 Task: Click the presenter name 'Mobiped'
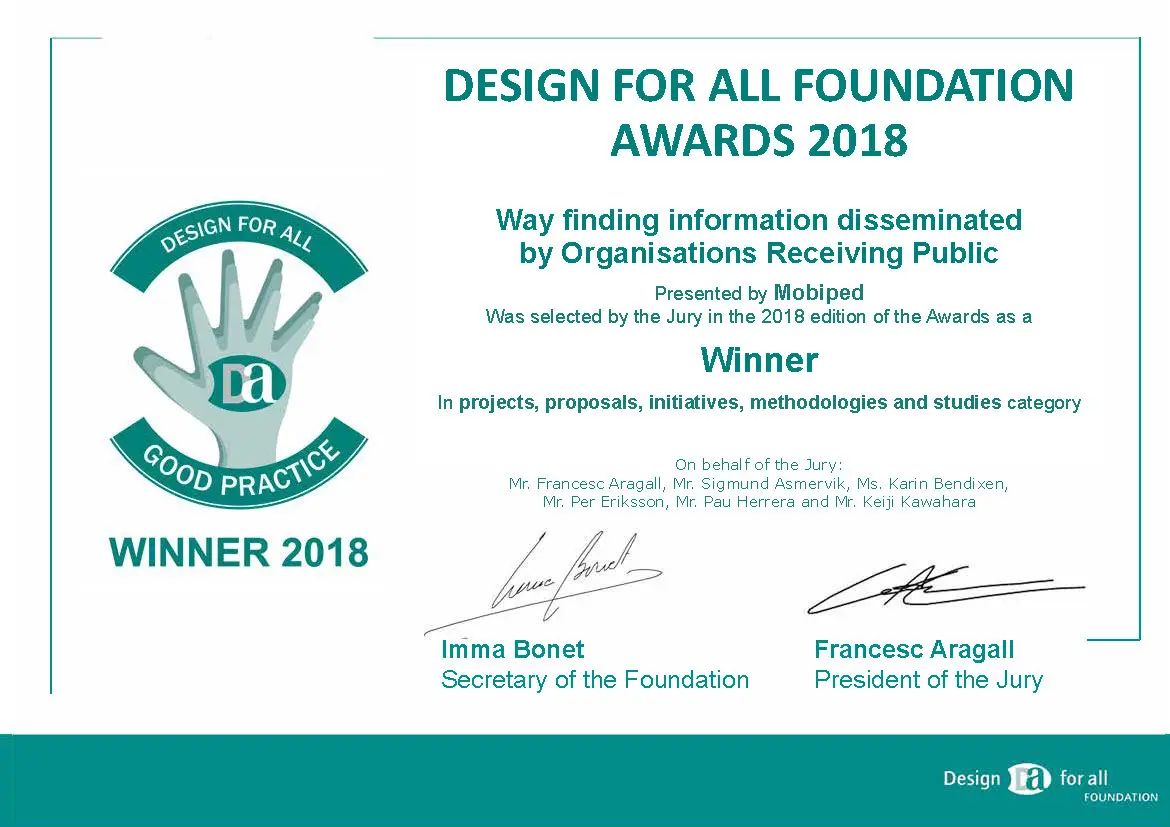(x=818, y=293)
